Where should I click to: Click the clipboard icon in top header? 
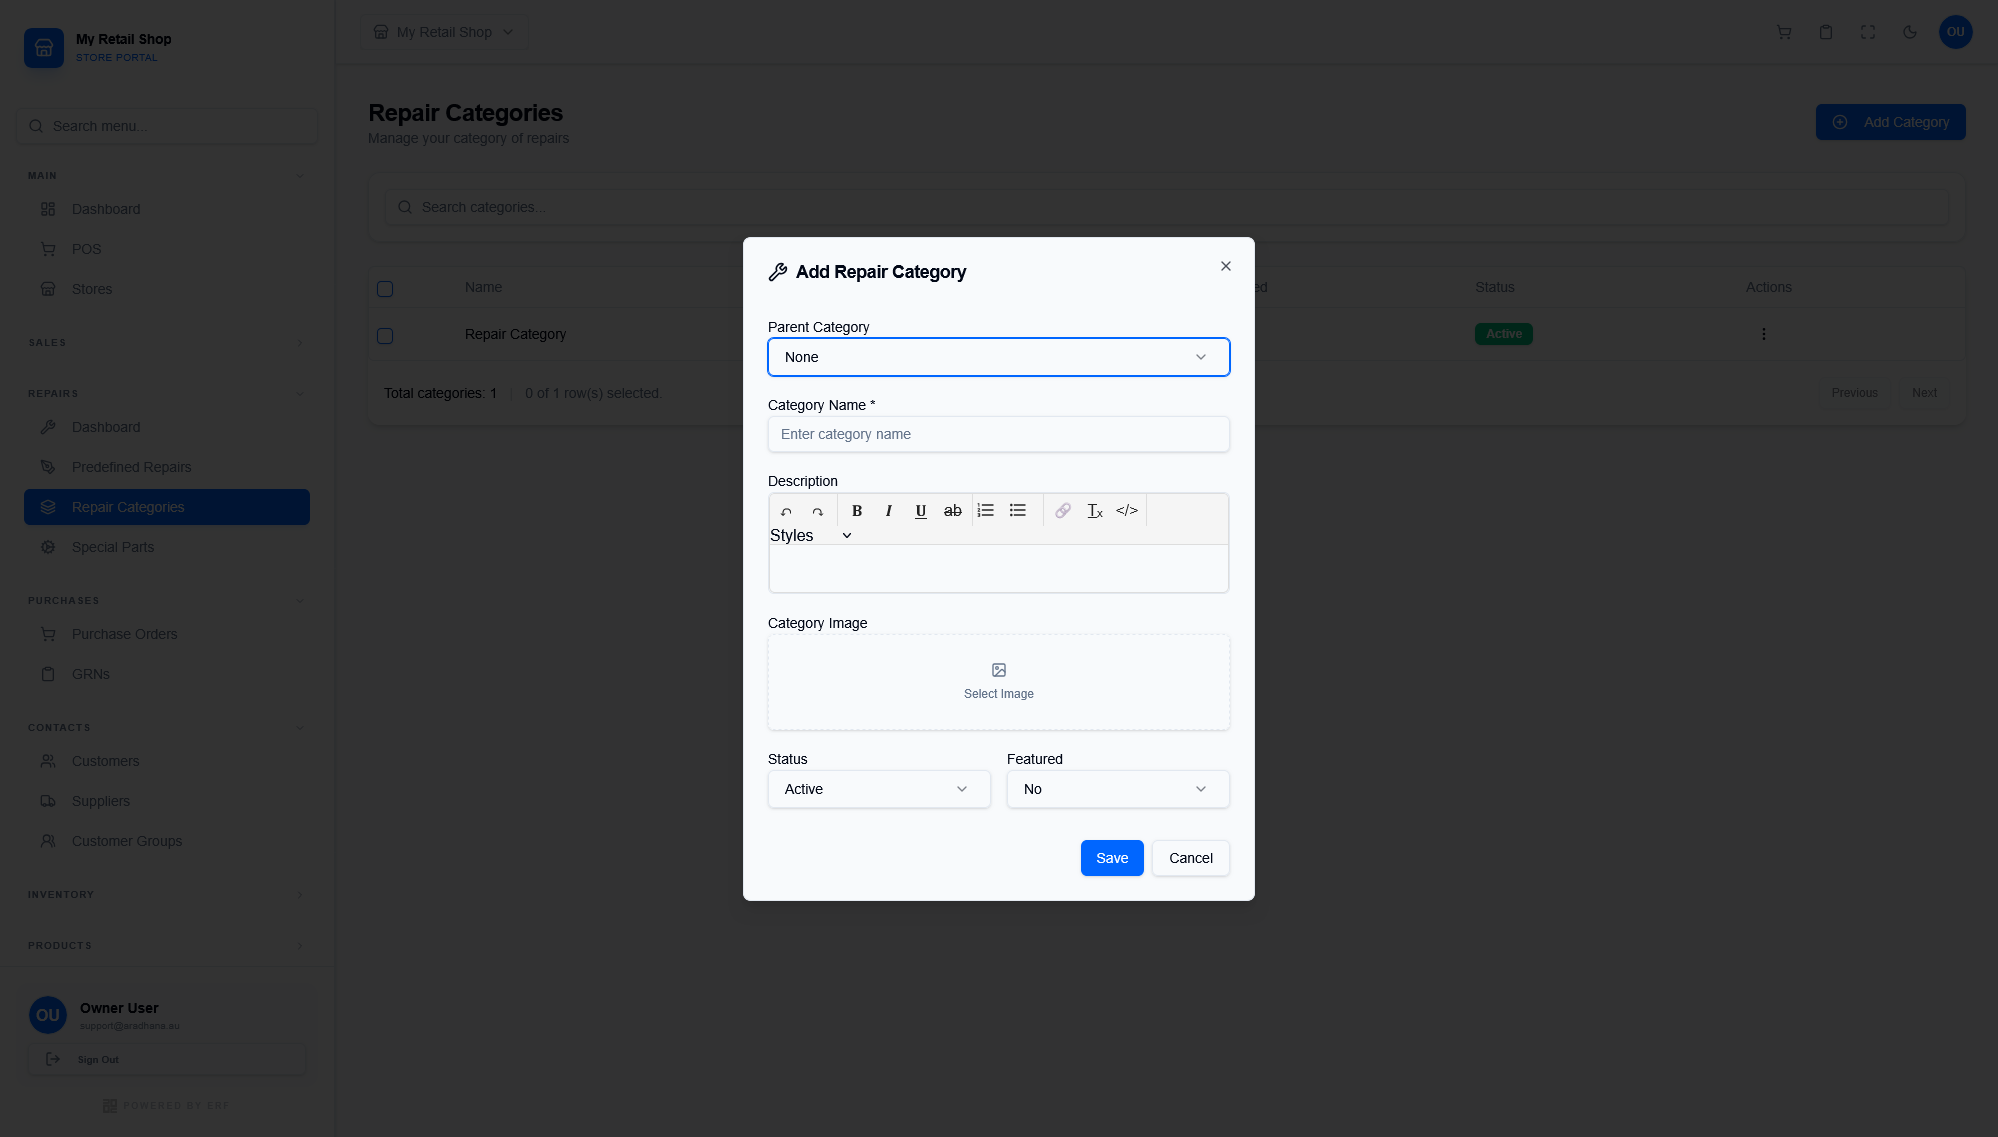click(x=1826, y=32)
